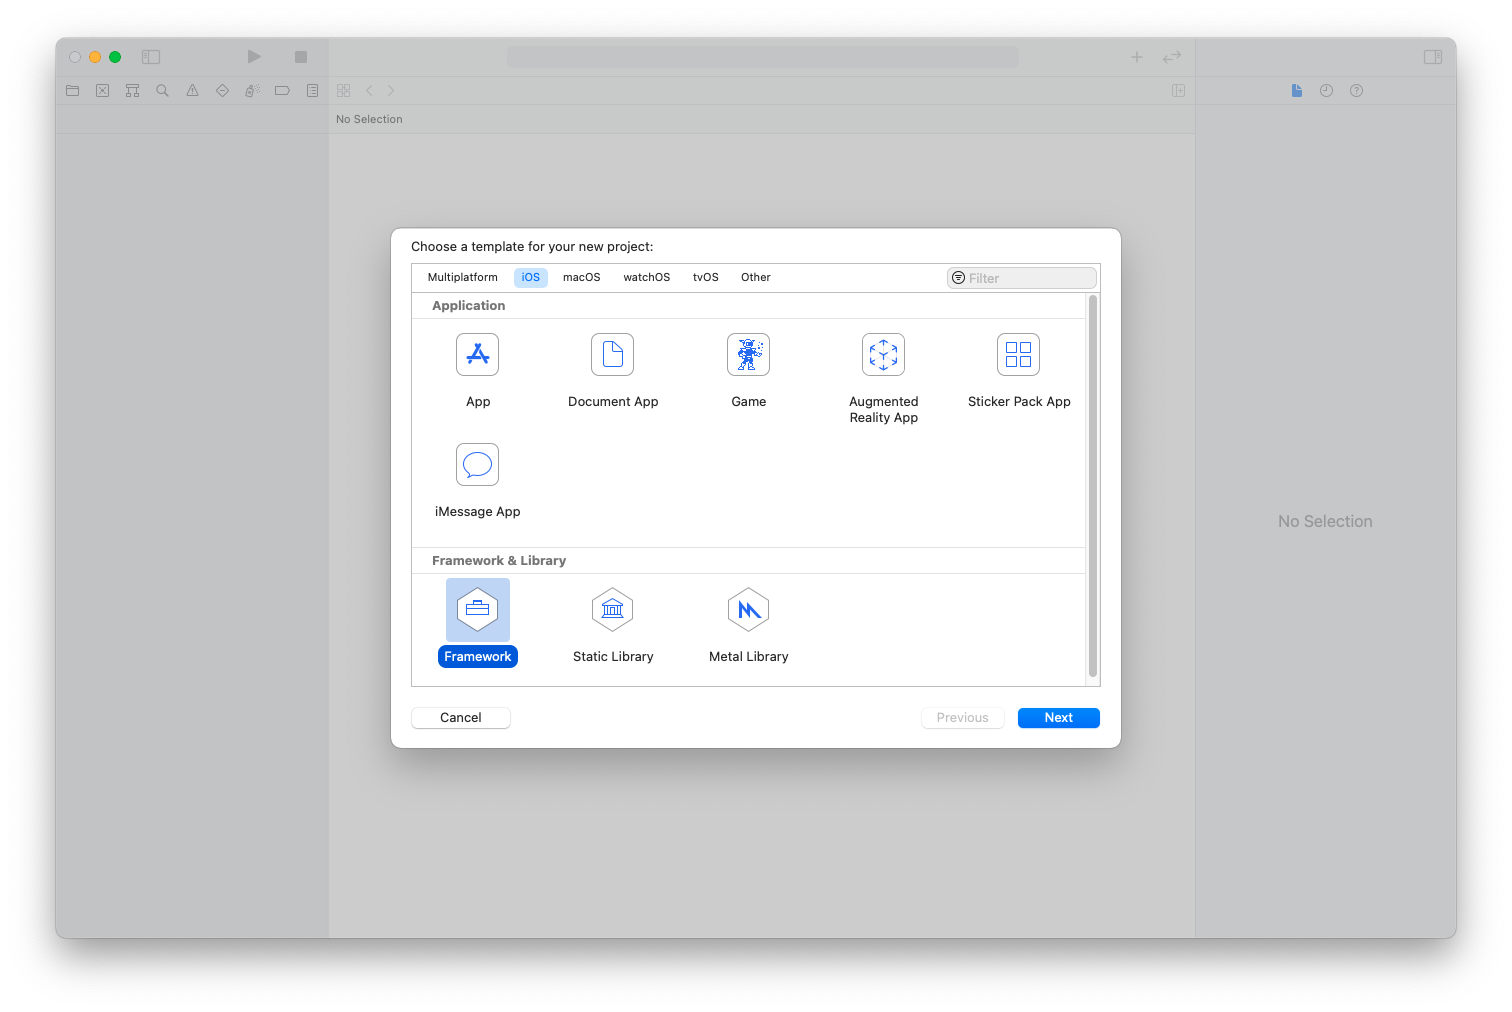This screenshot has width=1512, height=1012.
Task: Show the History inspector
Action: (1326, 90)
